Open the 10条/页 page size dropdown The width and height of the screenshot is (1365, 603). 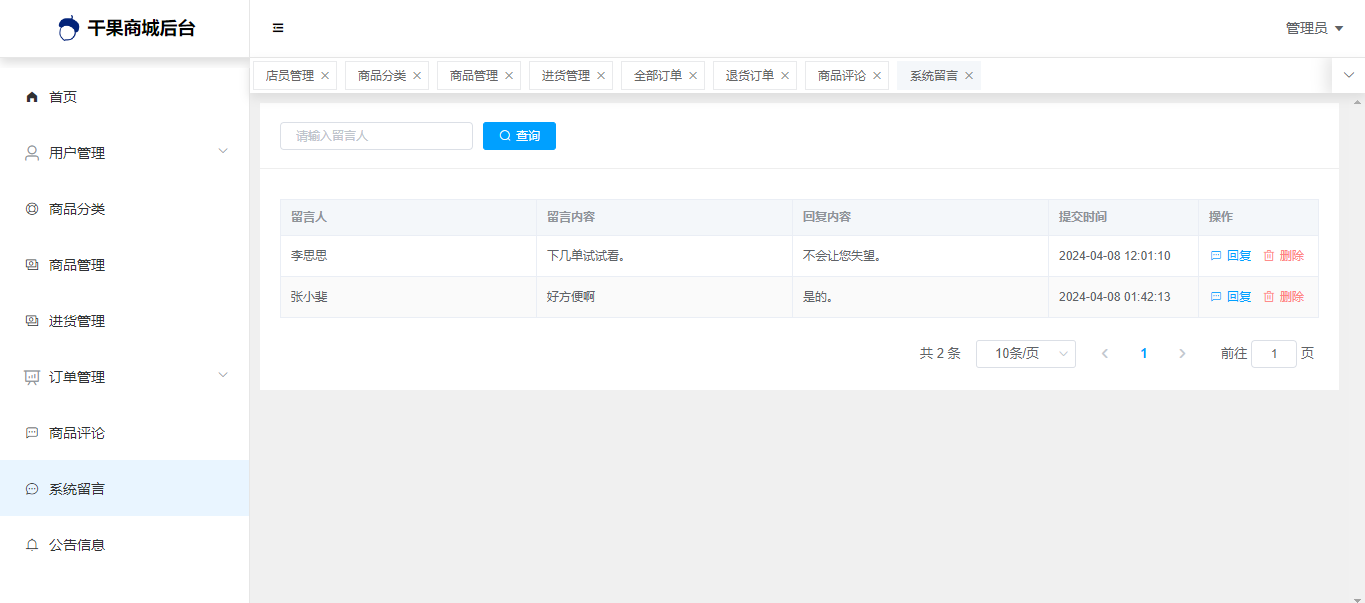pos(1025,354)
